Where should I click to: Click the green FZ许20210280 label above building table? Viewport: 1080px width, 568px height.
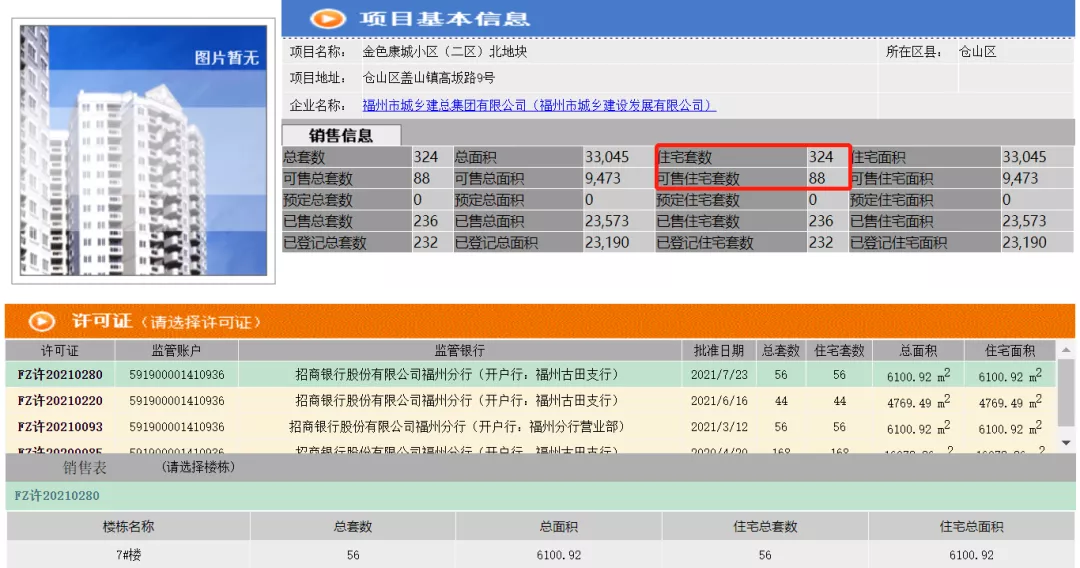(x=56, y=496)
